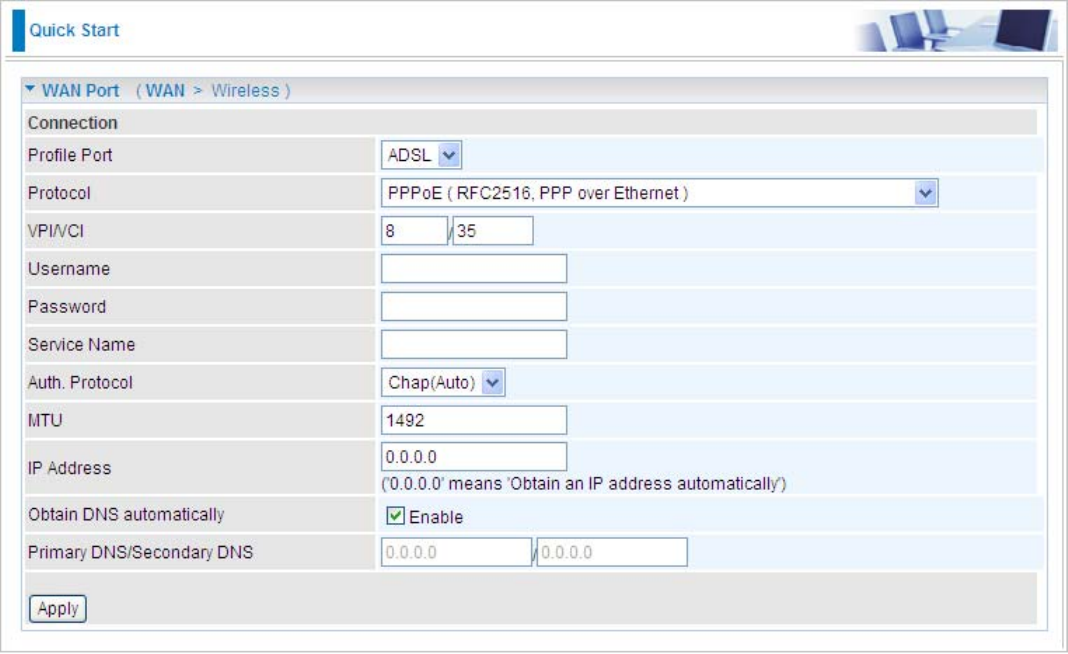Click the VCI field containing 35

pyautogui.click(x=493, y=231)
